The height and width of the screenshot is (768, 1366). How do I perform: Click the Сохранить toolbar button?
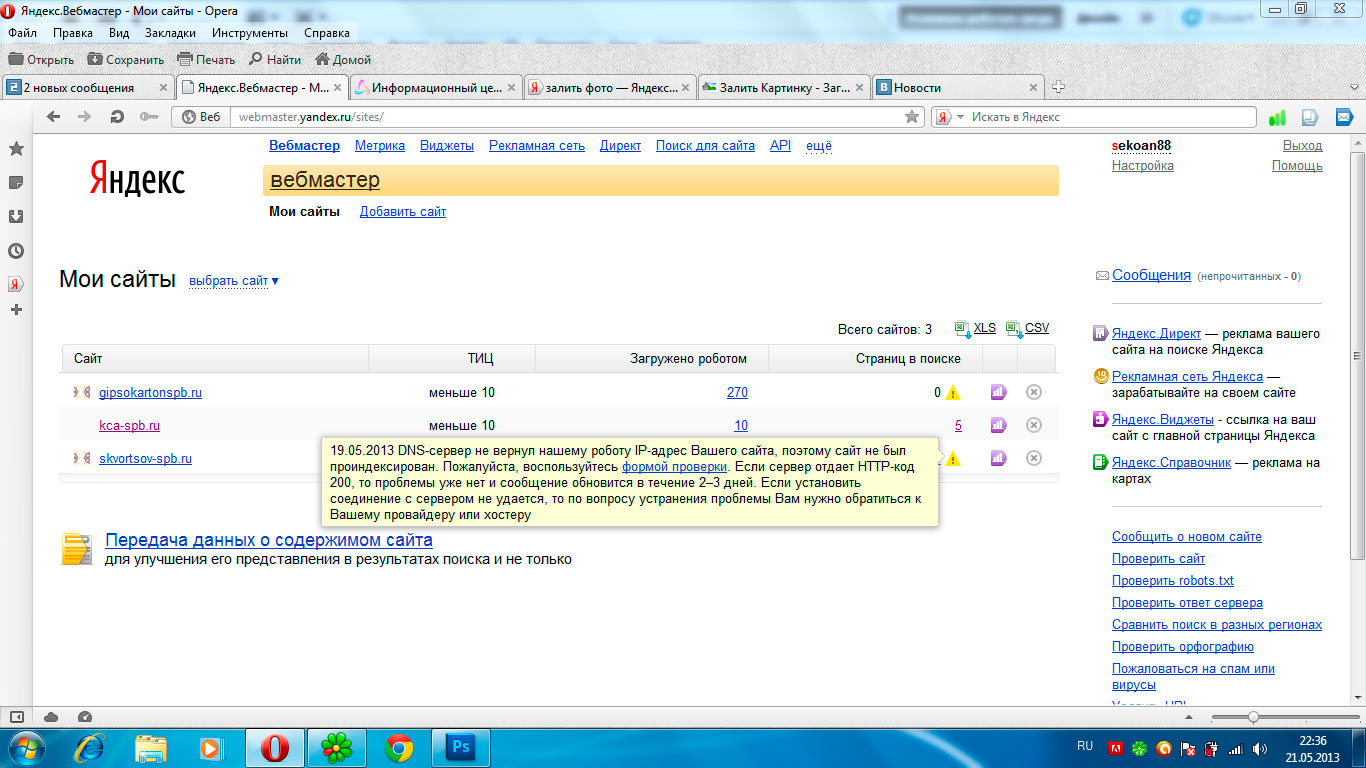point(125,59)
